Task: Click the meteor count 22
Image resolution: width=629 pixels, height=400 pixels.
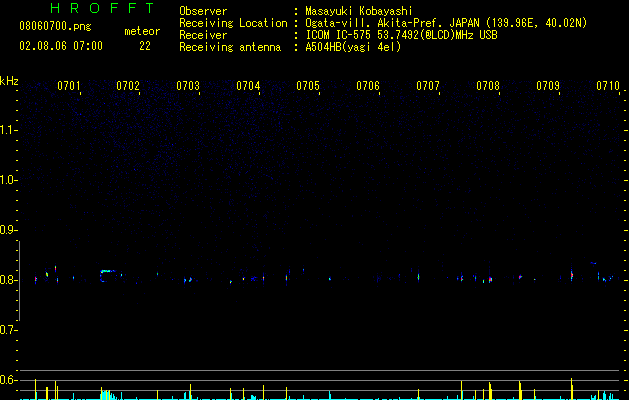Action: click(x=145, y=46)
